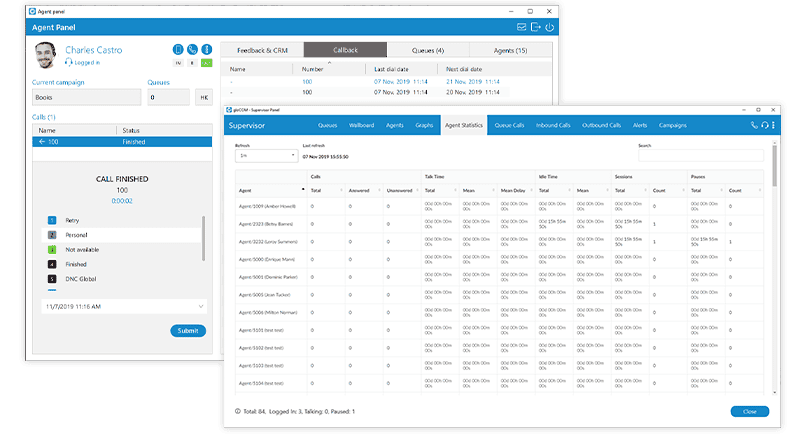Click the power icon in Agent Panel header
The image size is (800, 435).
pyautogui.click(x=550, y=27)
